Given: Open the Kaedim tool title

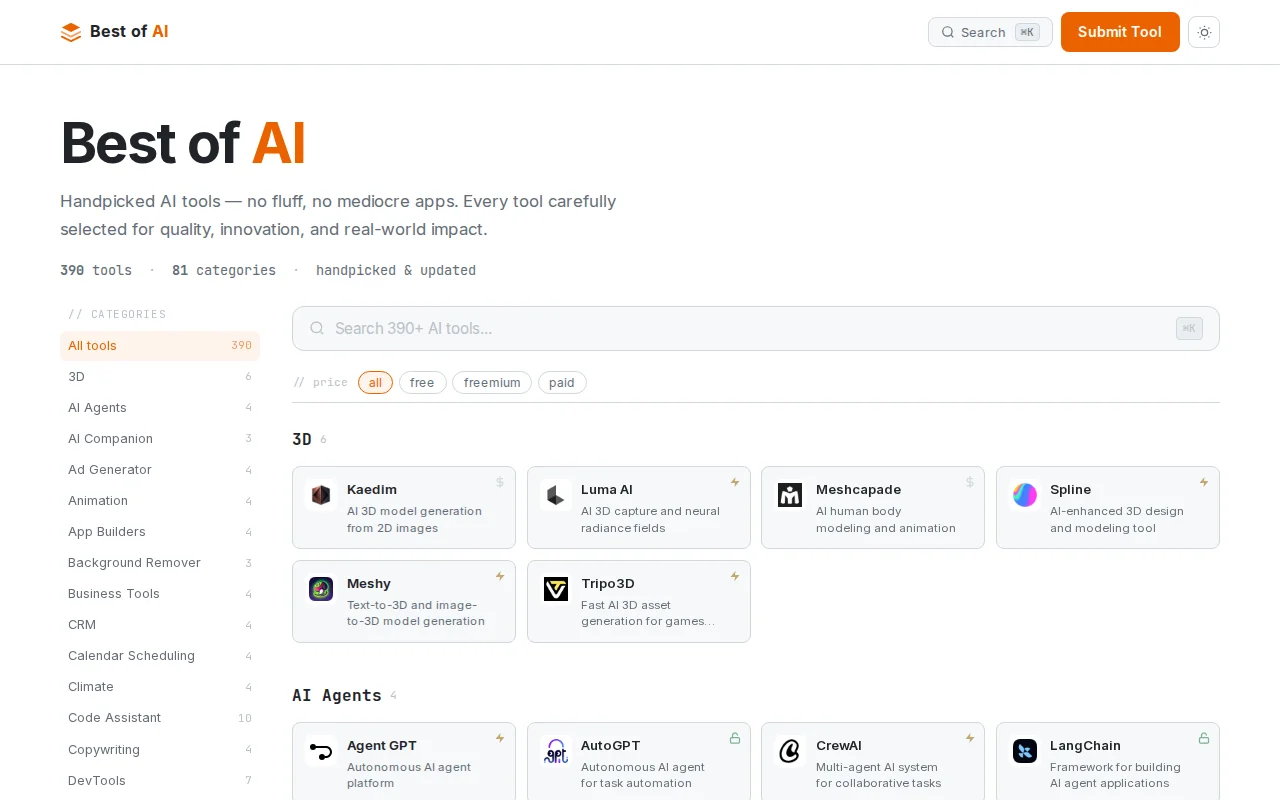Looking at the screenshot, I should 372,490.
